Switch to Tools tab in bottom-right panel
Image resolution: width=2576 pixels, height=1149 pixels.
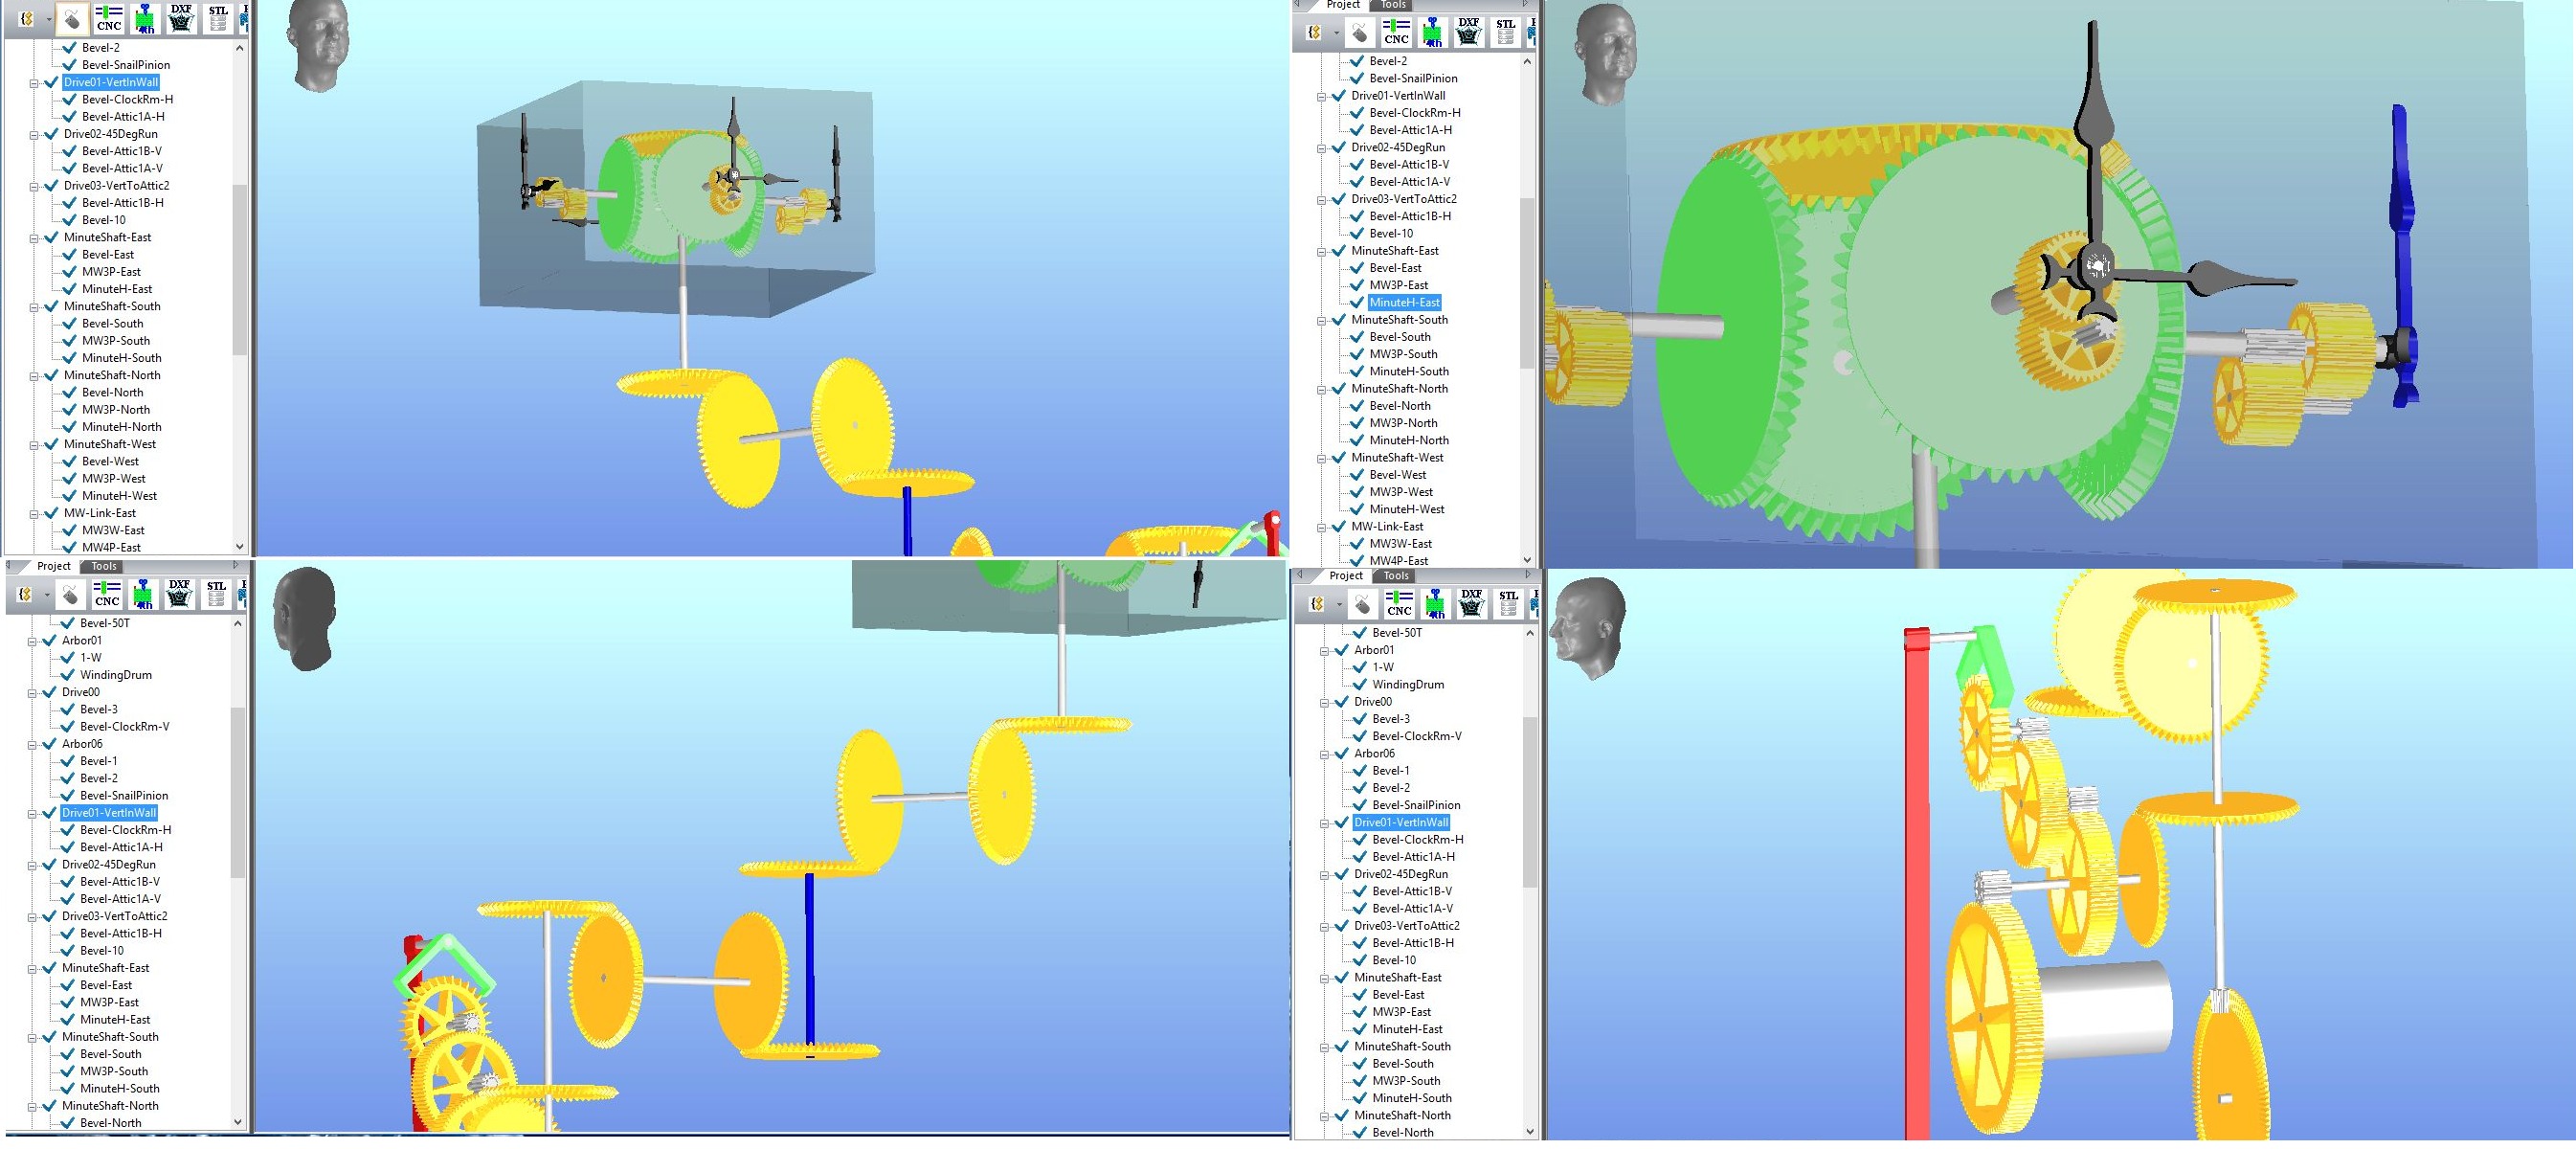click(1396, 576)
